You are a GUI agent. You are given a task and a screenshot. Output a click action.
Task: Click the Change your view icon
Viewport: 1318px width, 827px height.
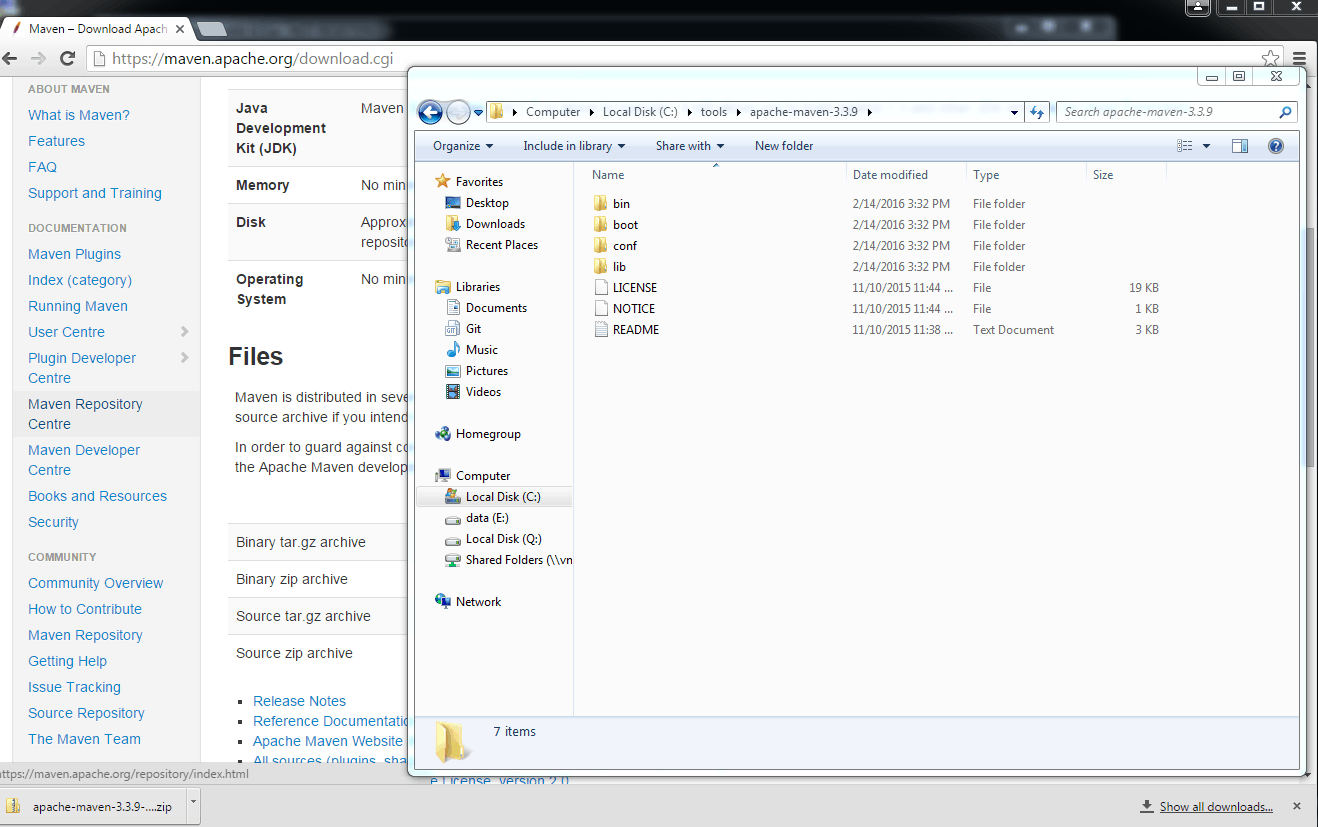1185,146
